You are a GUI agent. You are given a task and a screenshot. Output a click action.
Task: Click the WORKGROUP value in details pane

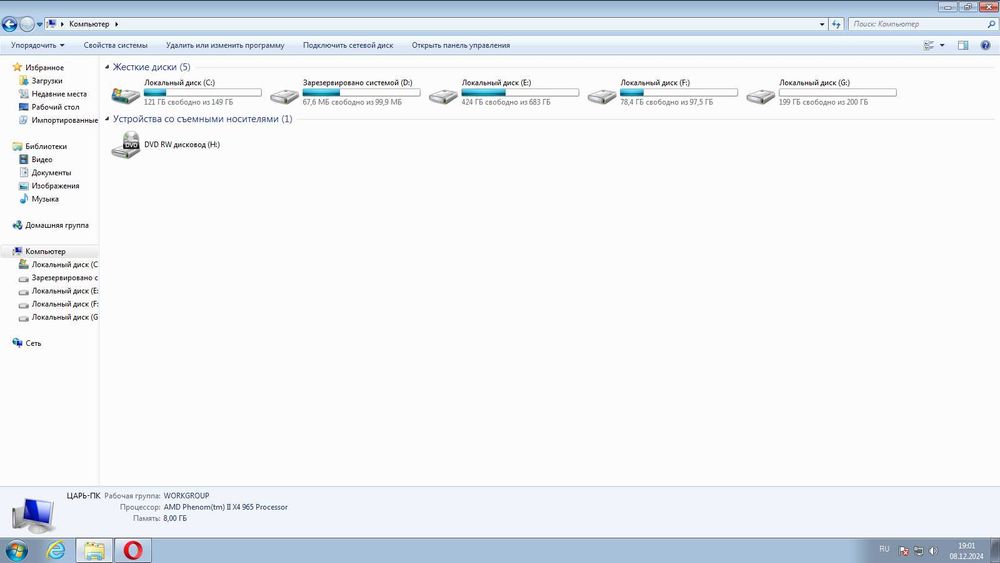click(186, 495)
